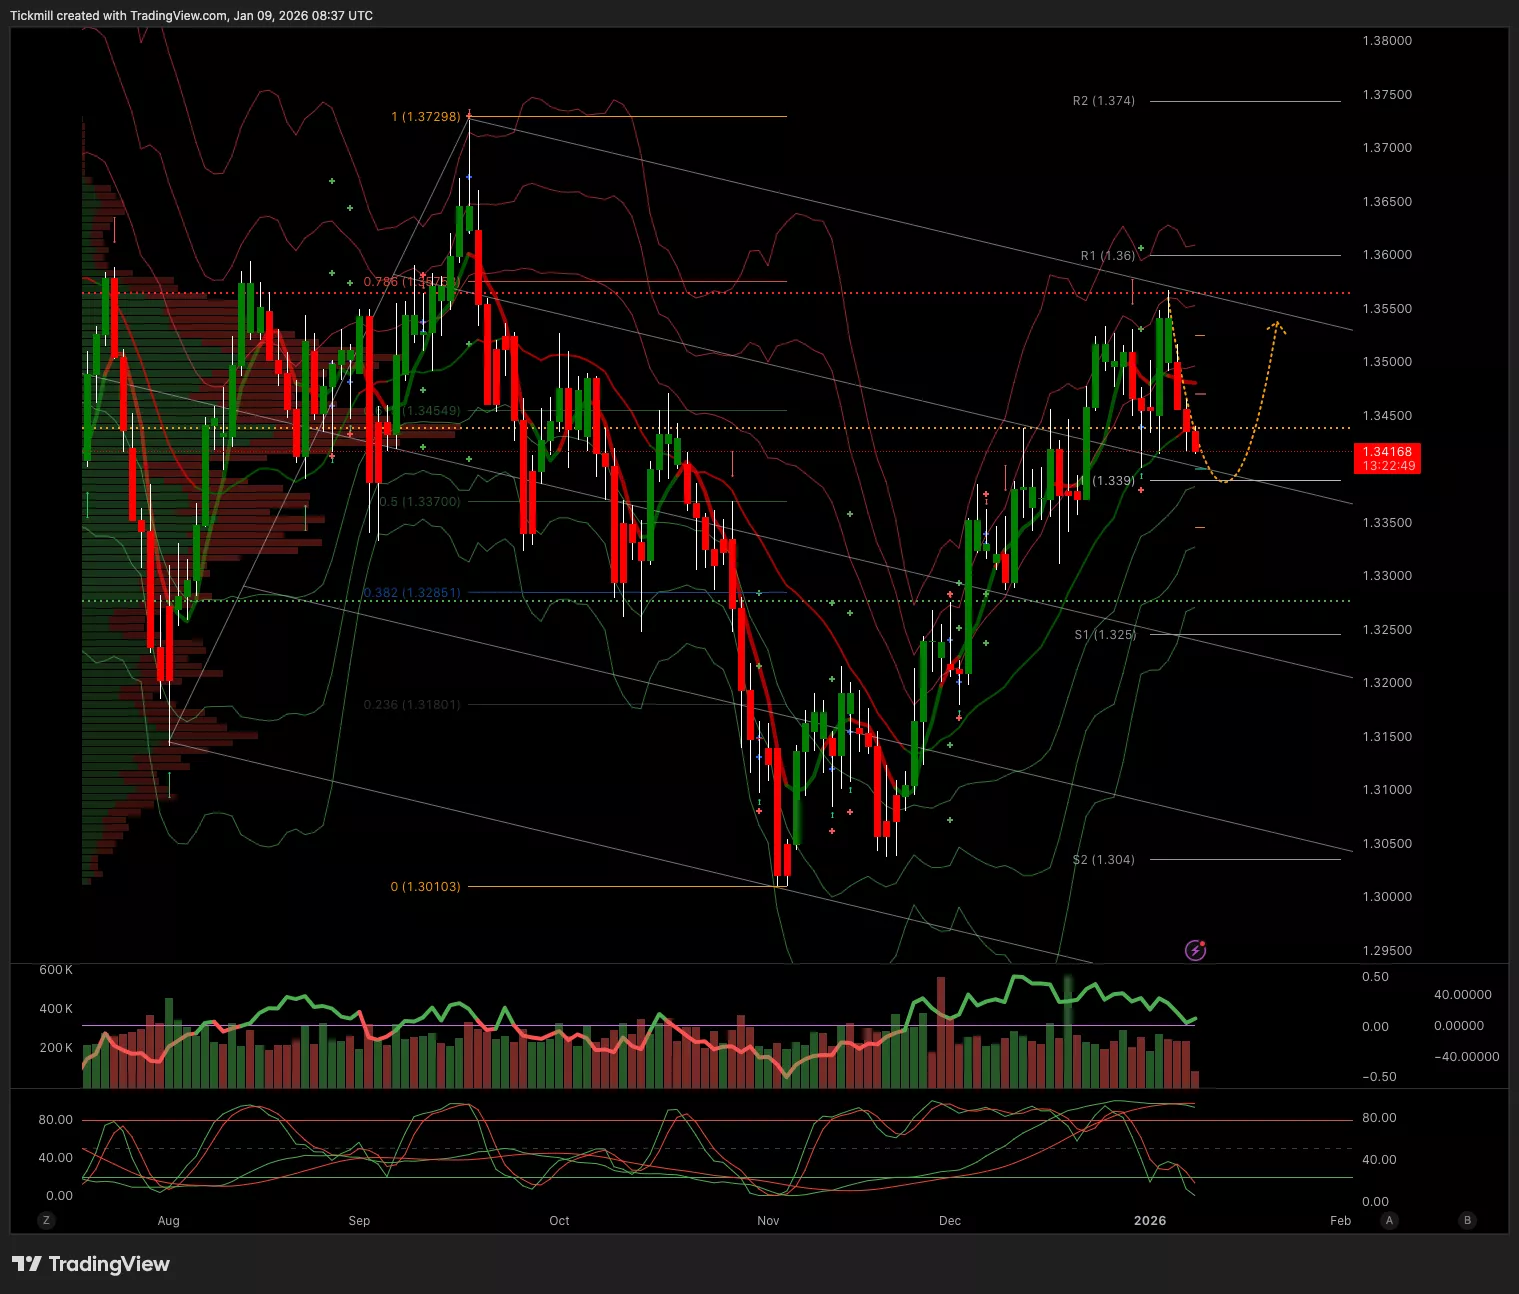Image resolution: width=1519 pixels, height=1294 pixels.
Task: Click the 2026 marker on the time axis
Action: tap(1150, 1220)
